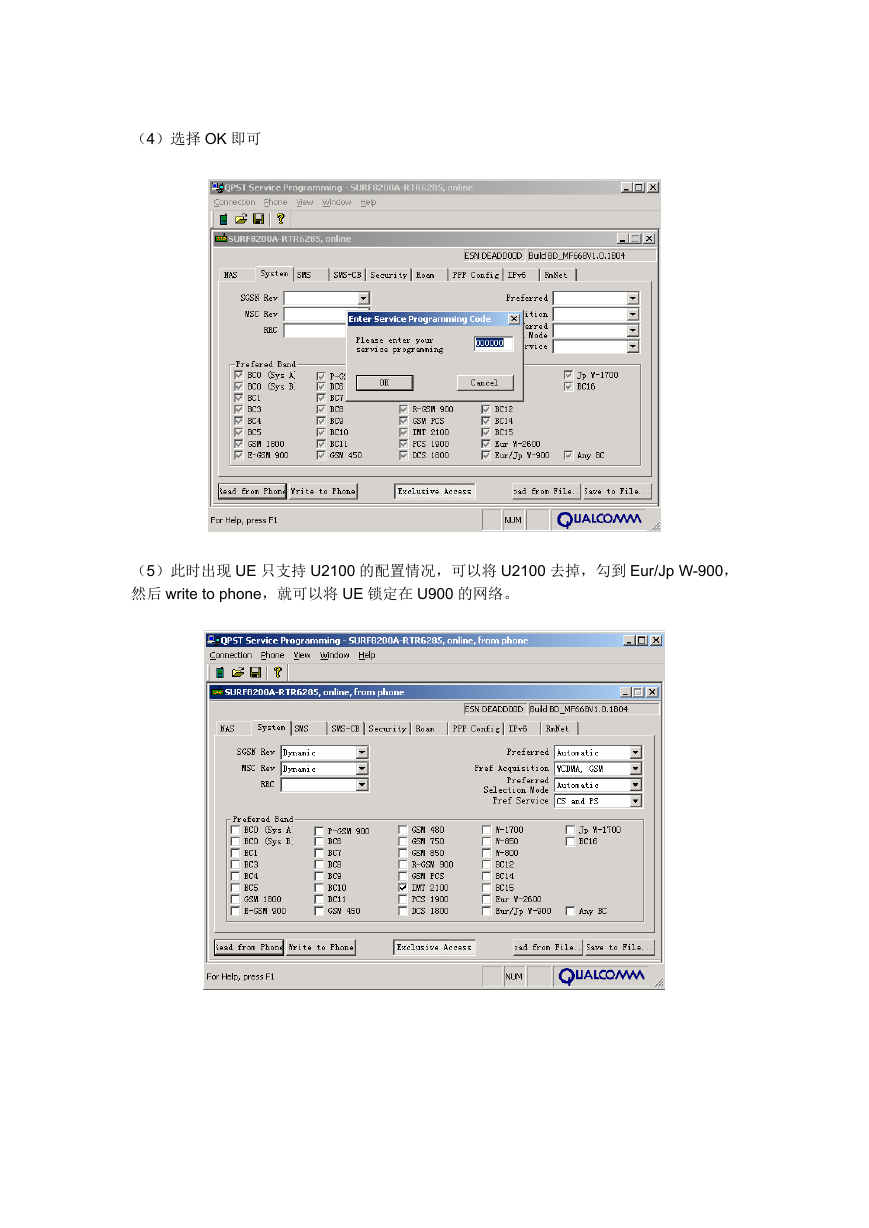Screen dimensions: 869x1228
Task: Expand the empty RBC dropdown in the from-phone window
Action: (362, 785)
